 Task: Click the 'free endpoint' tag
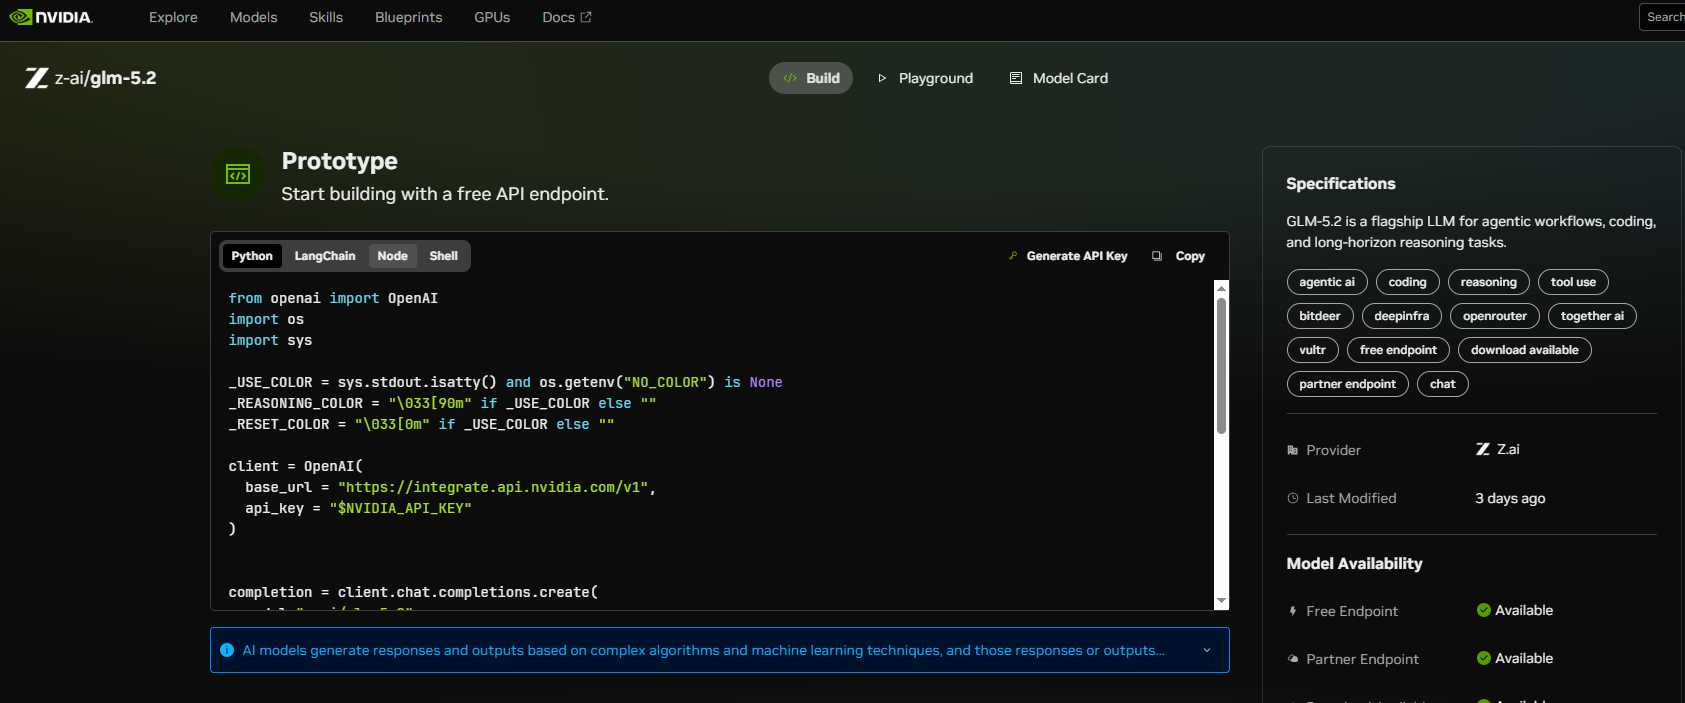pos(1398,350)
